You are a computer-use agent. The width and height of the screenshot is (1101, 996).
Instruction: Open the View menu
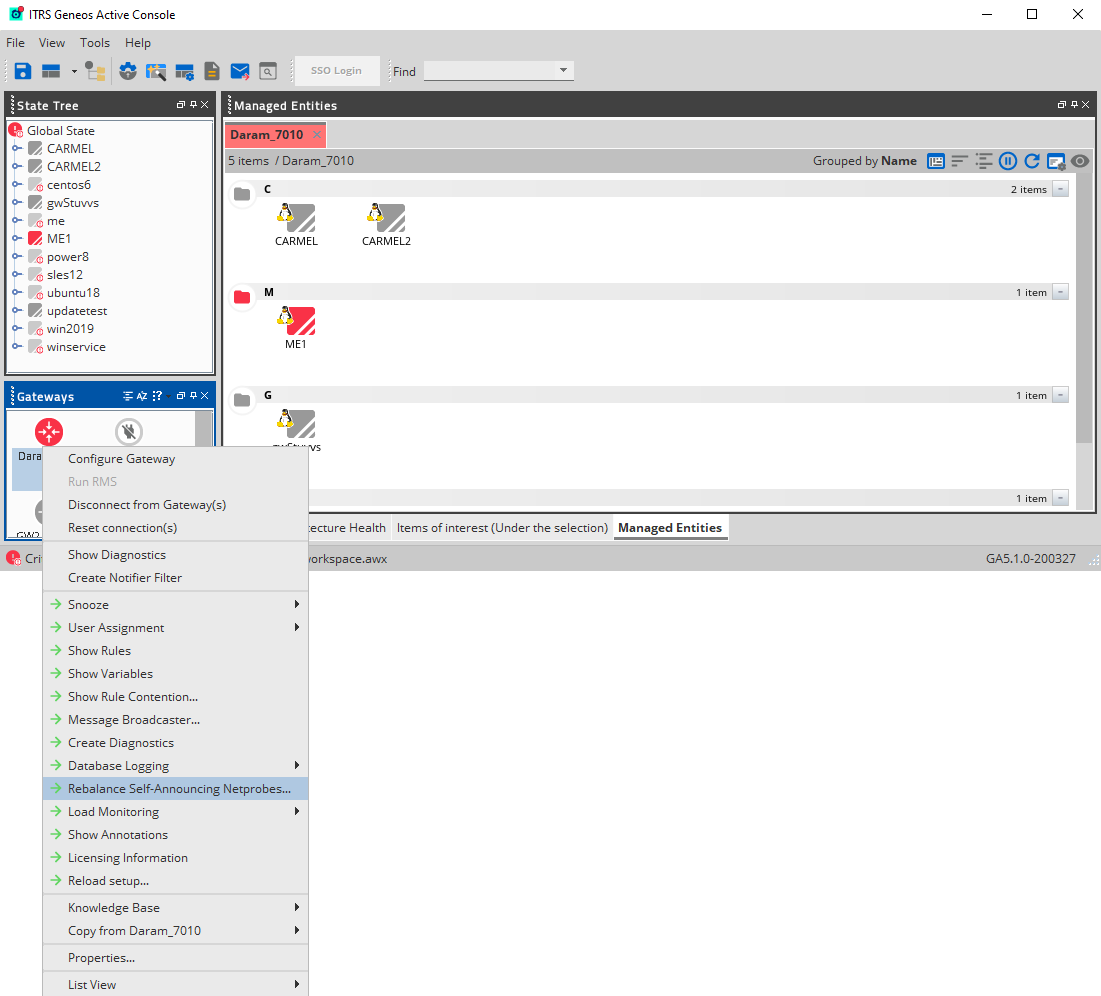(x=52, y=43)
